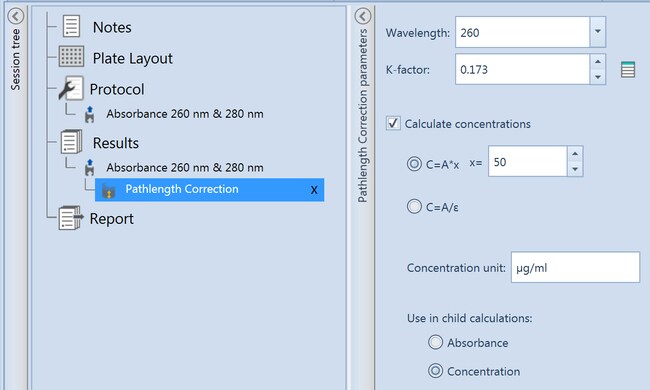Select the Protocol wrench icon
Viewport: 650px width, 390px height.
(x=71, y=88)
